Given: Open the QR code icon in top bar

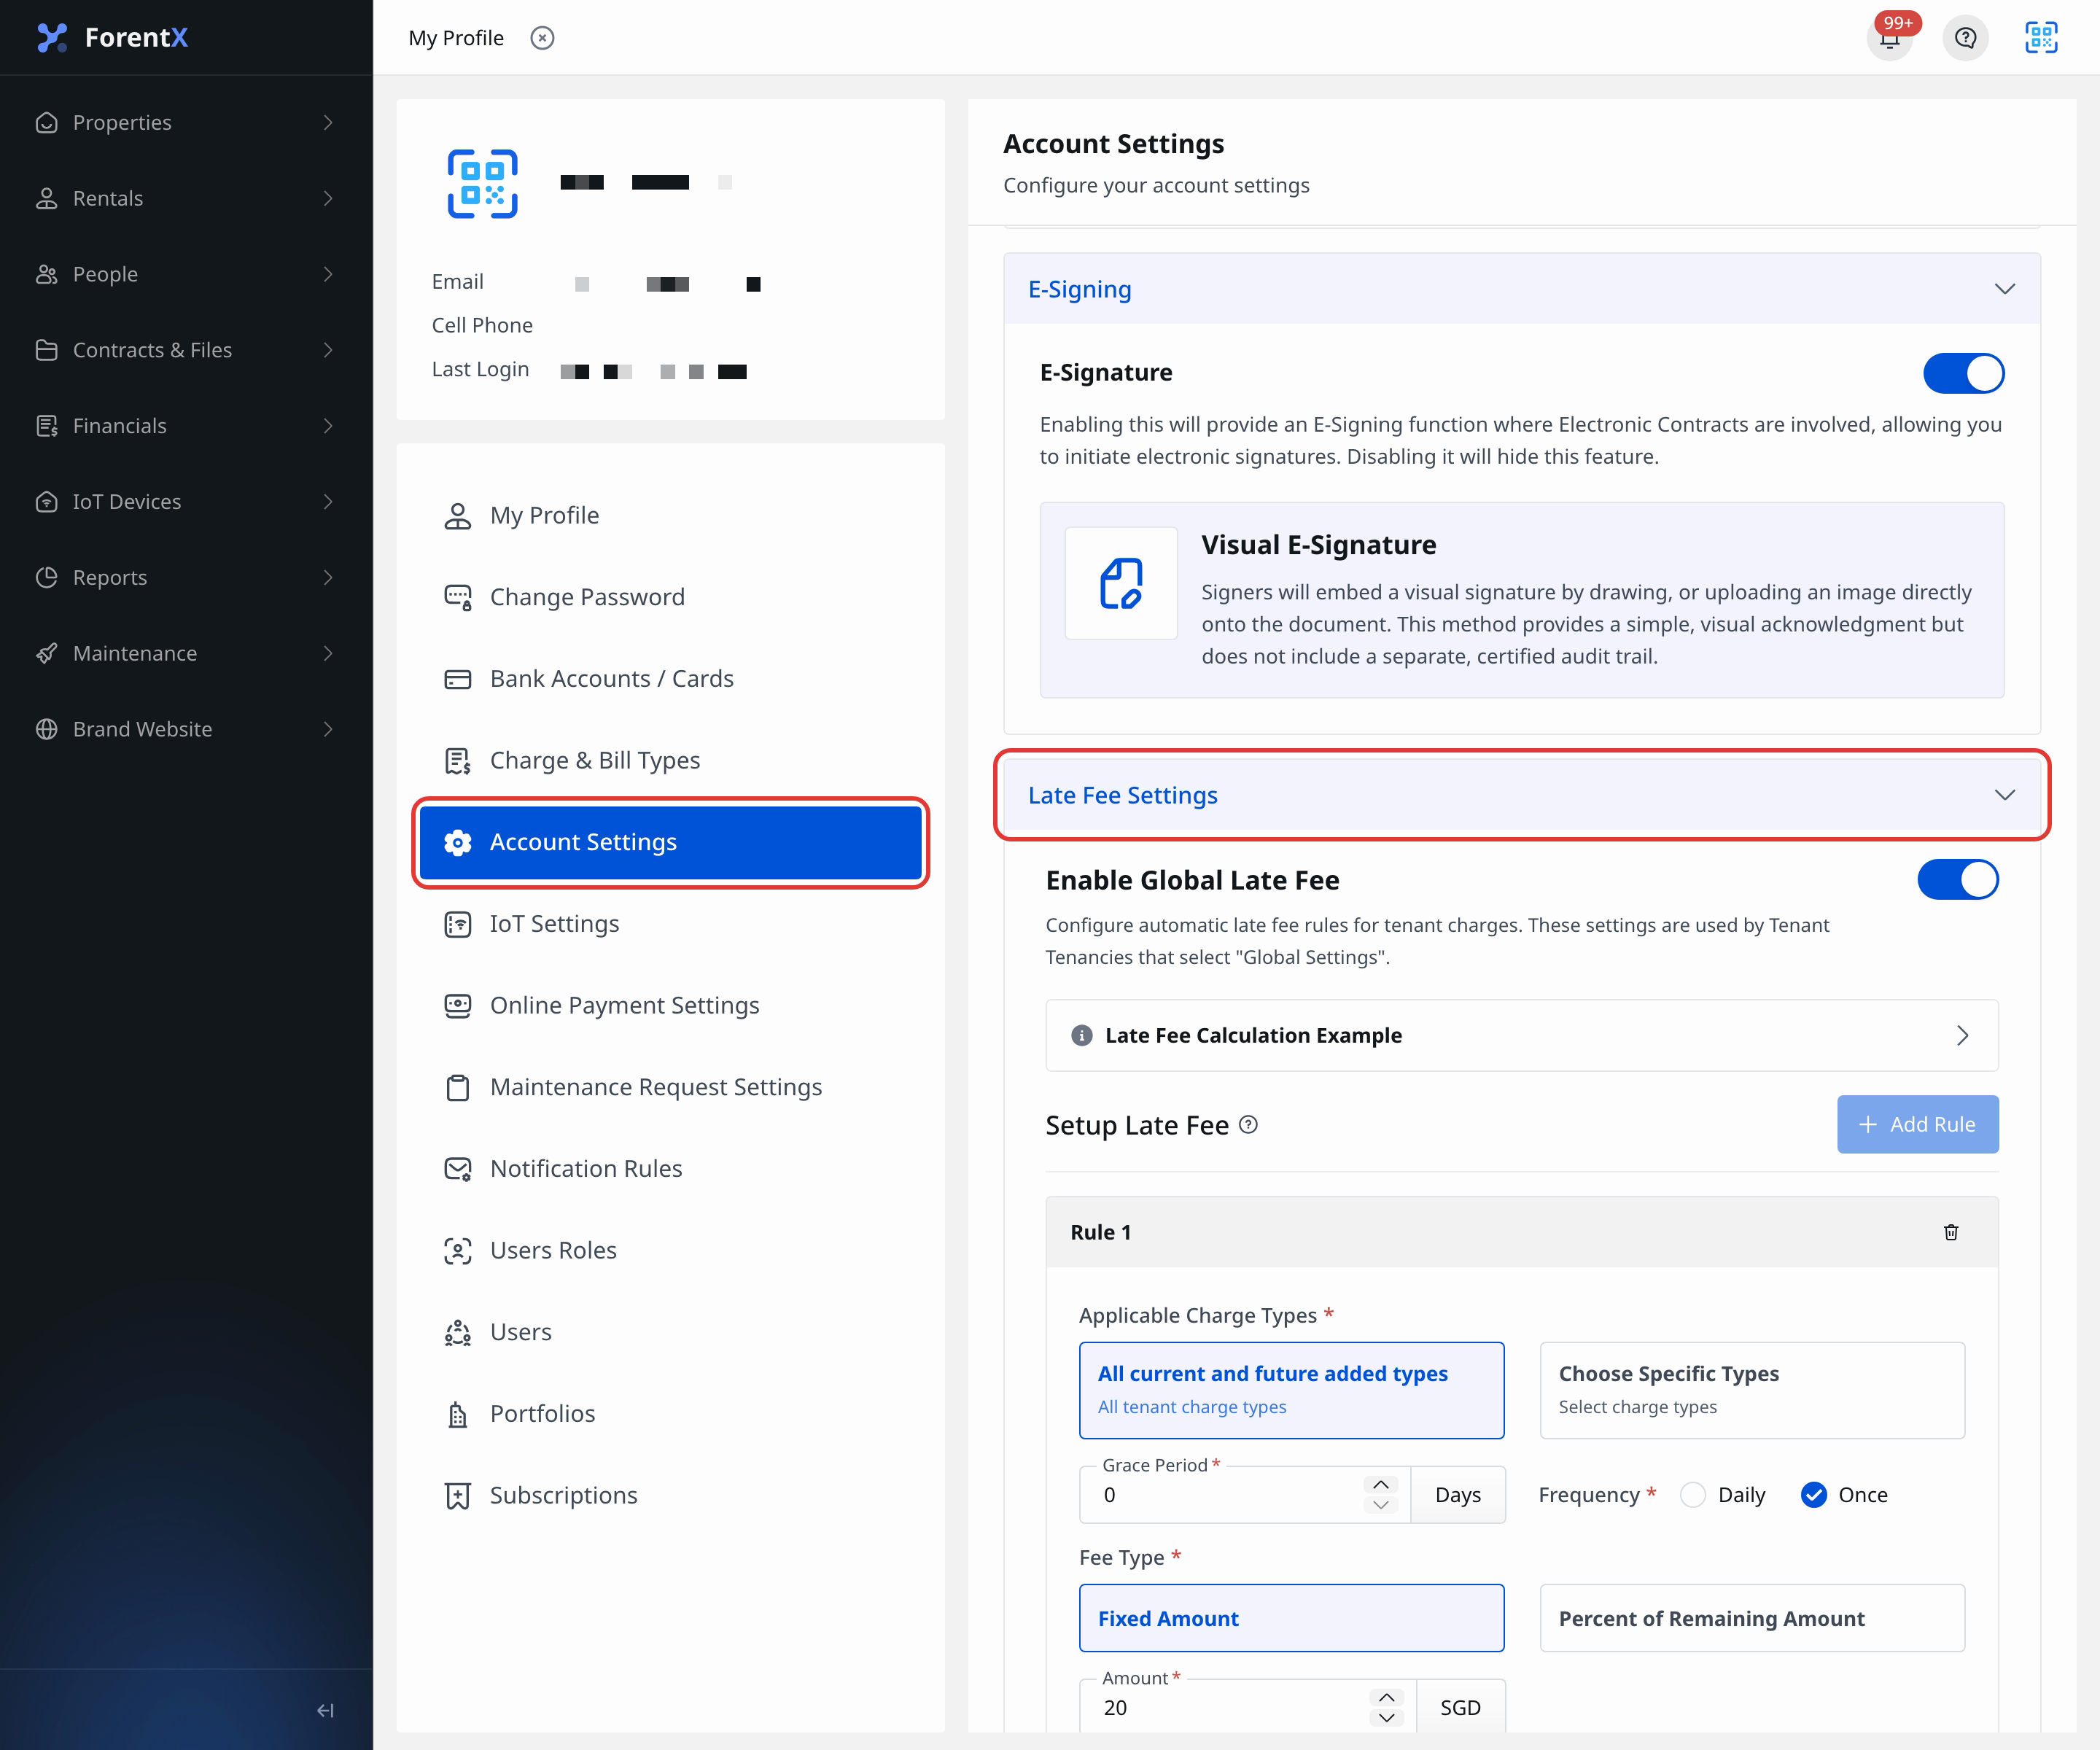Looking at the screenshot, I should [2041, 37].
